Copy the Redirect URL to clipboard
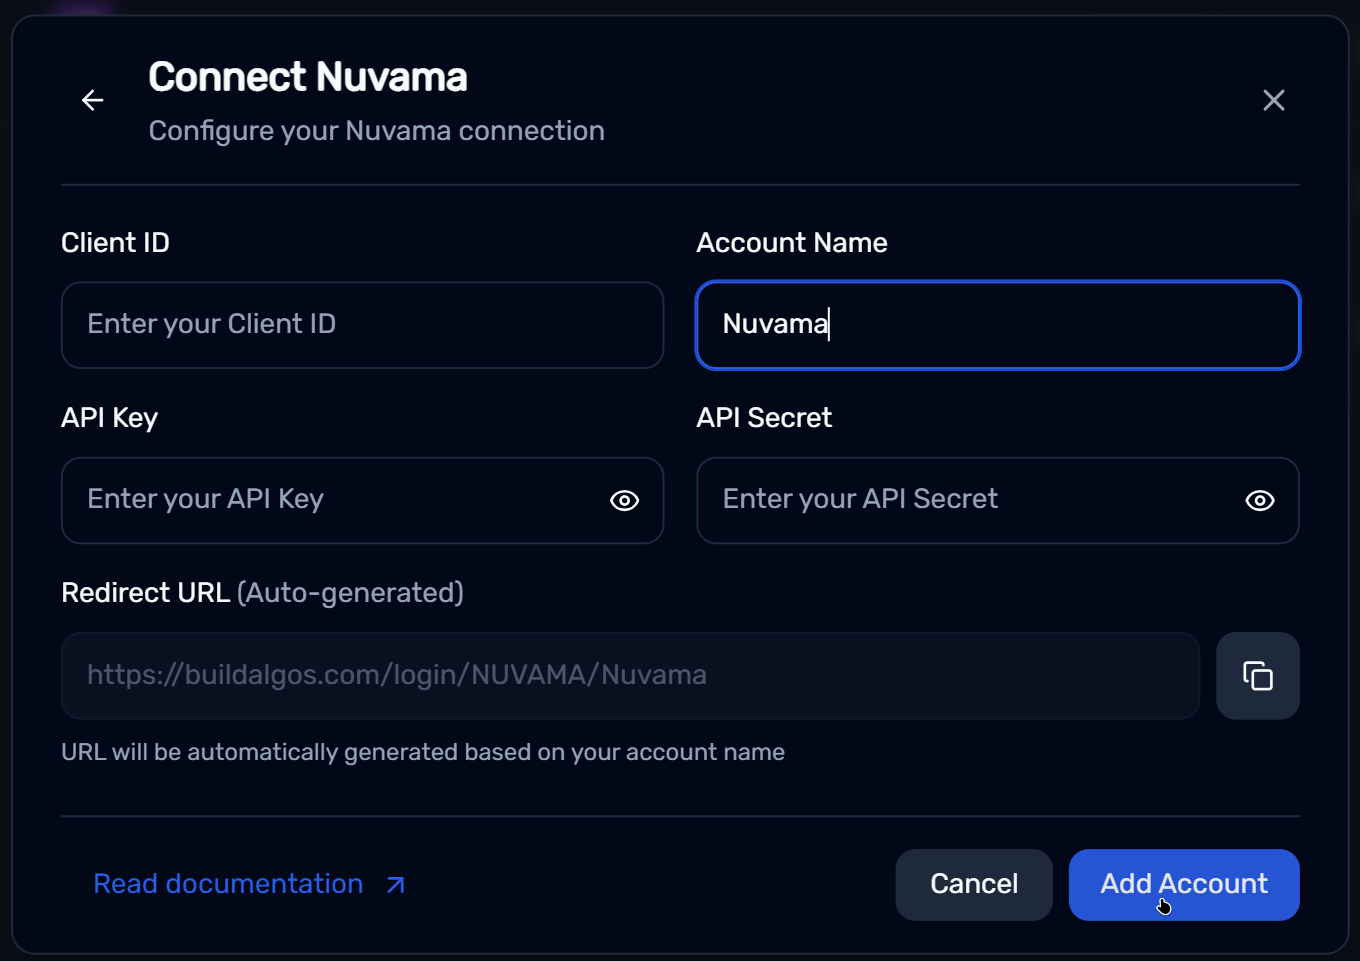 pos(1257,676)
